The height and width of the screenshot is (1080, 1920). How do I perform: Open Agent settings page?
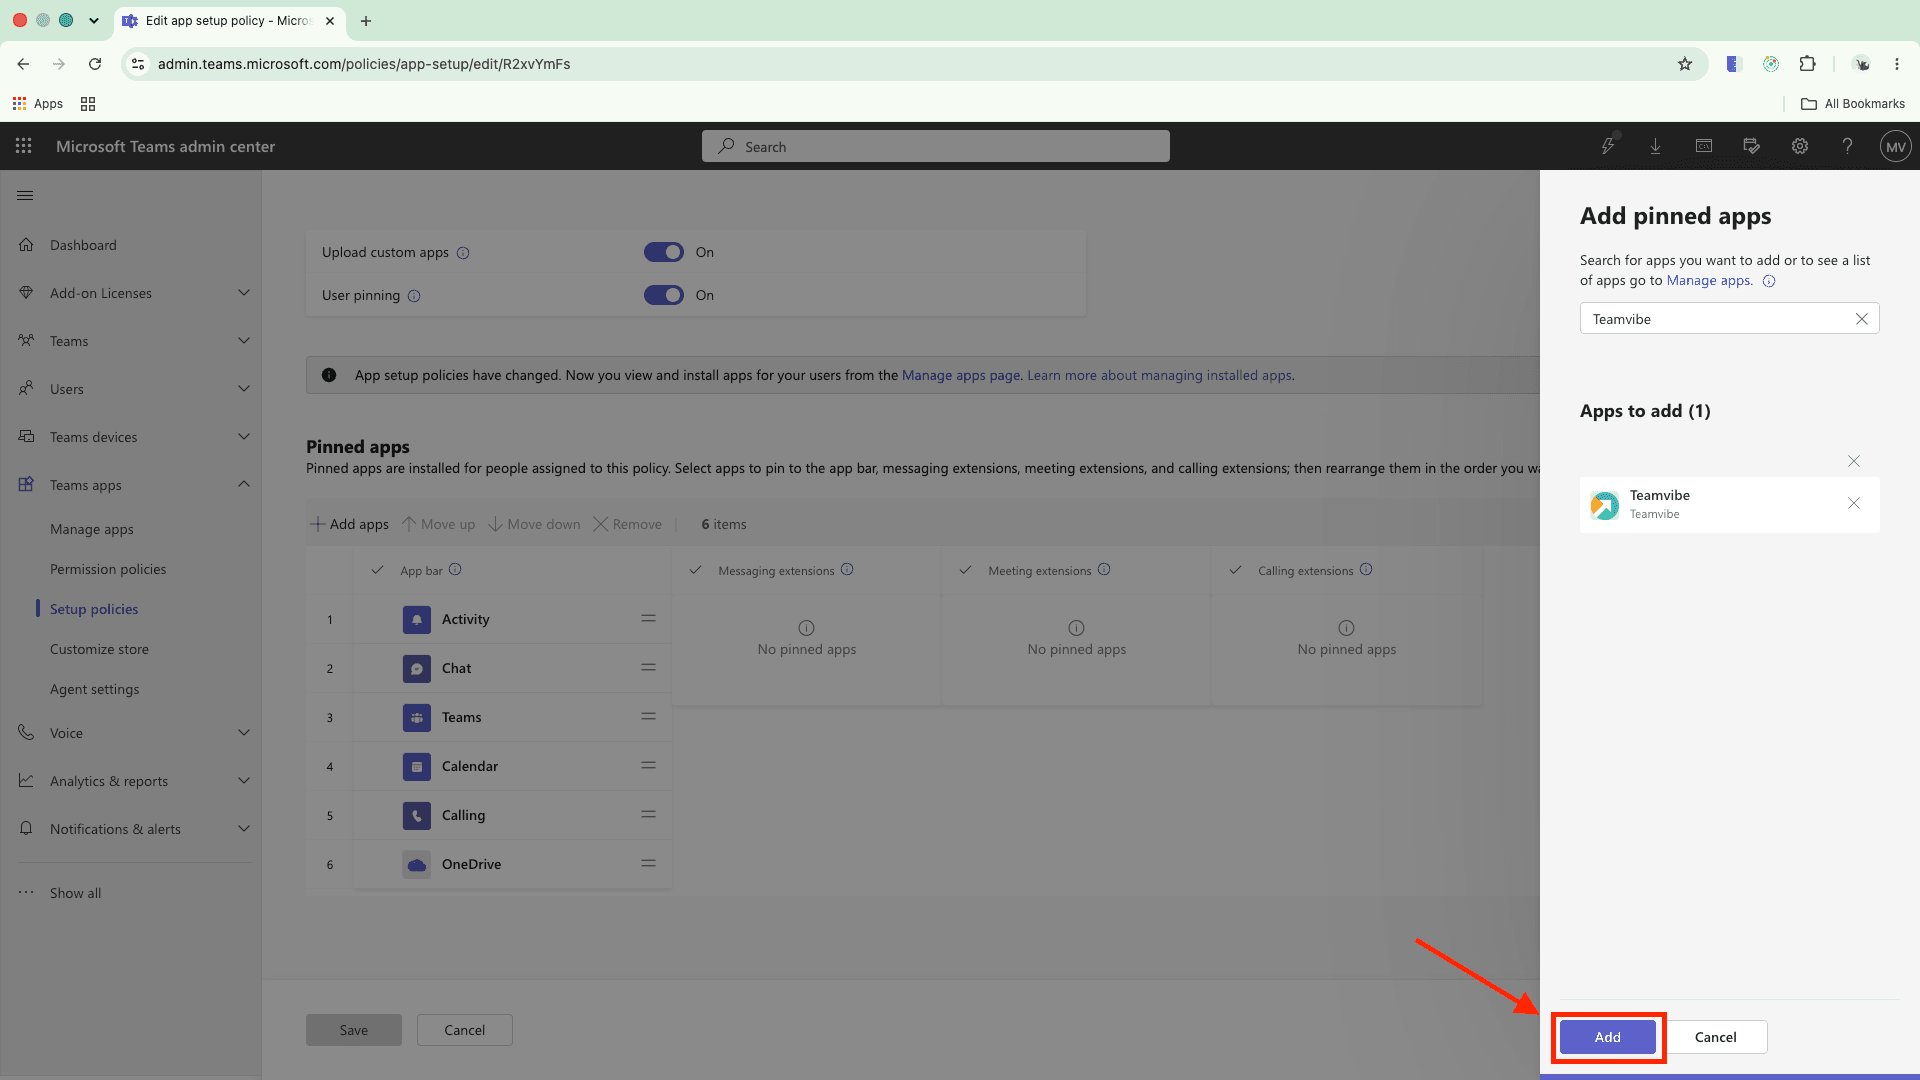click(95, 689)
